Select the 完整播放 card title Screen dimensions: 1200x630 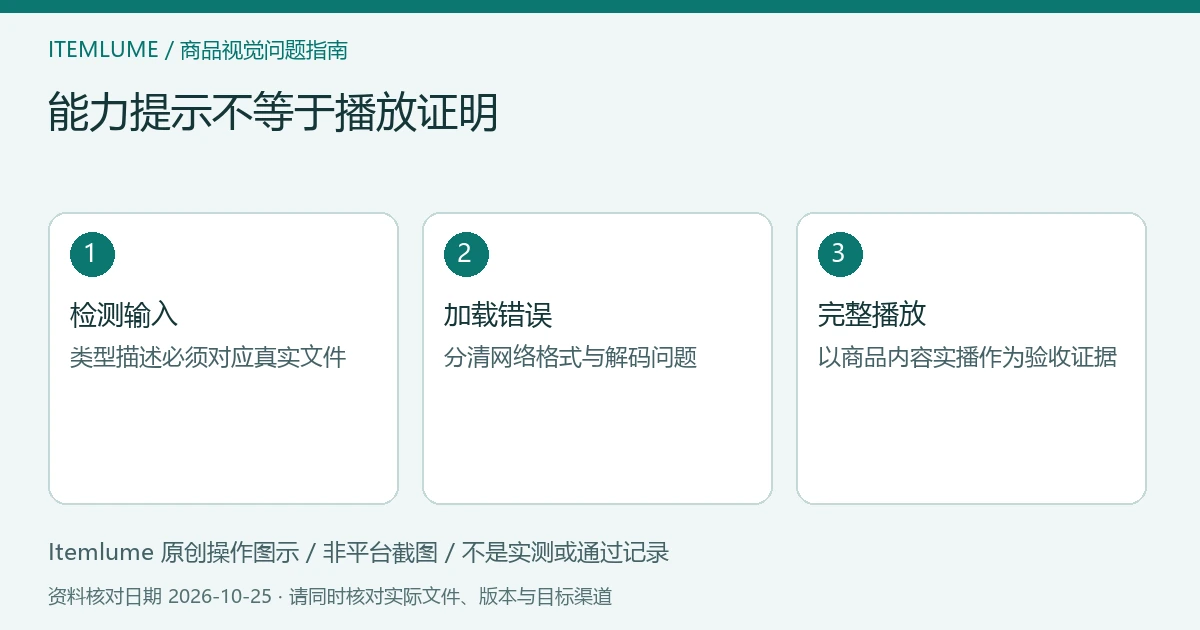click(872, 315)
